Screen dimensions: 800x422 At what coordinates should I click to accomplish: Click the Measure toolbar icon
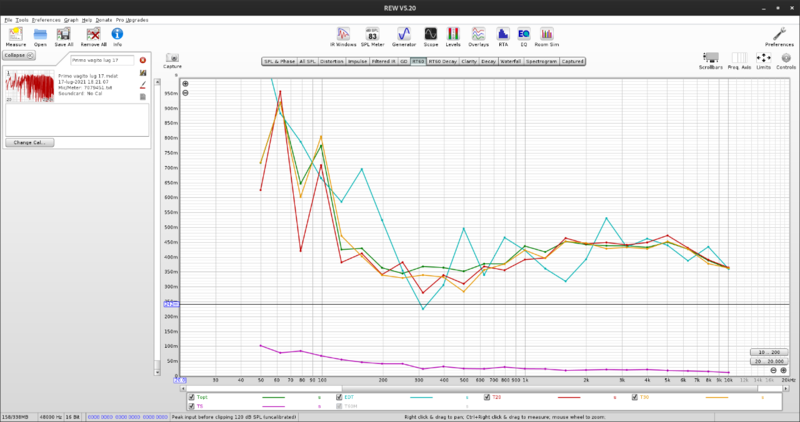coord(16,36)
